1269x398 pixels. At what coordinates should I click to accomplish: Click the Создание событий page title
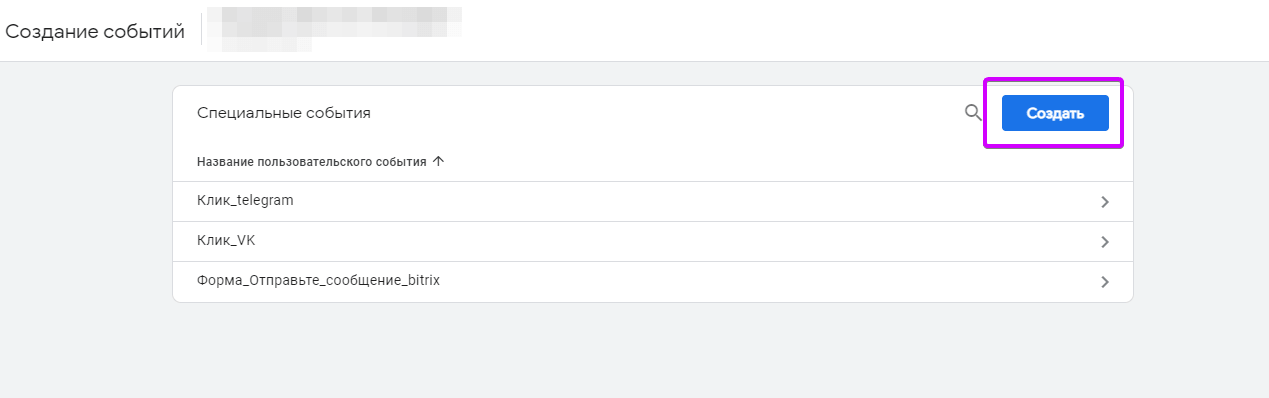click(95, 31)
